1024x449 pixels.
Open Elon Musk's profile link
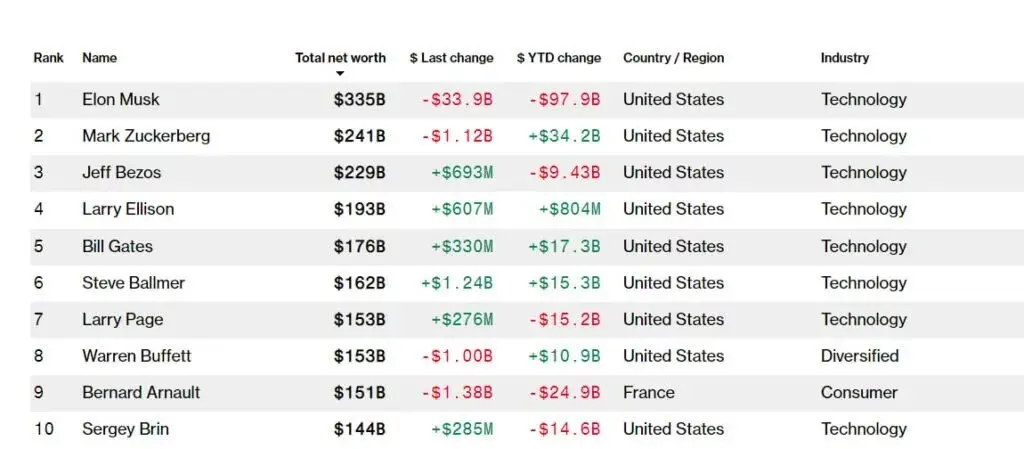tap(121, 100)
